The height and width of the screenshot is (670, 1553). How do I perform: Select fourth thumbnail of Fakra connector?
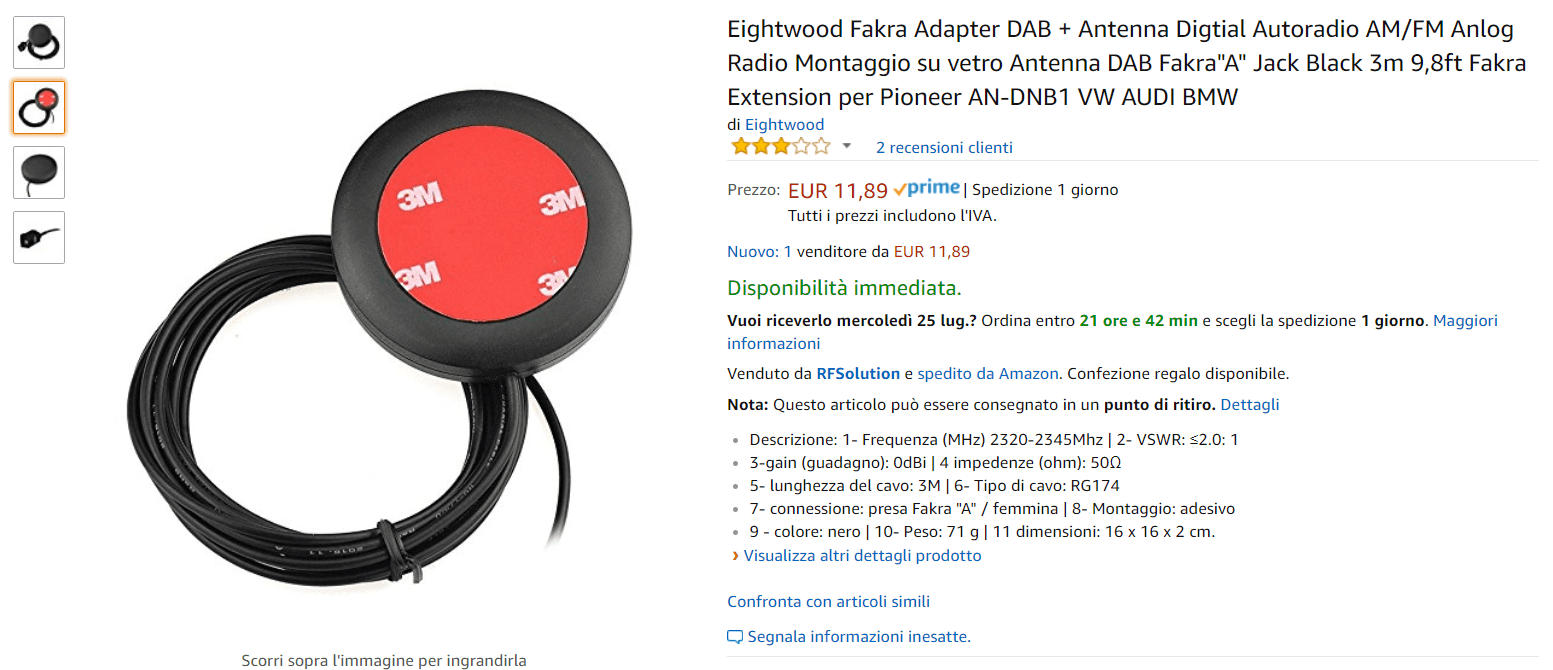point(39,237)
